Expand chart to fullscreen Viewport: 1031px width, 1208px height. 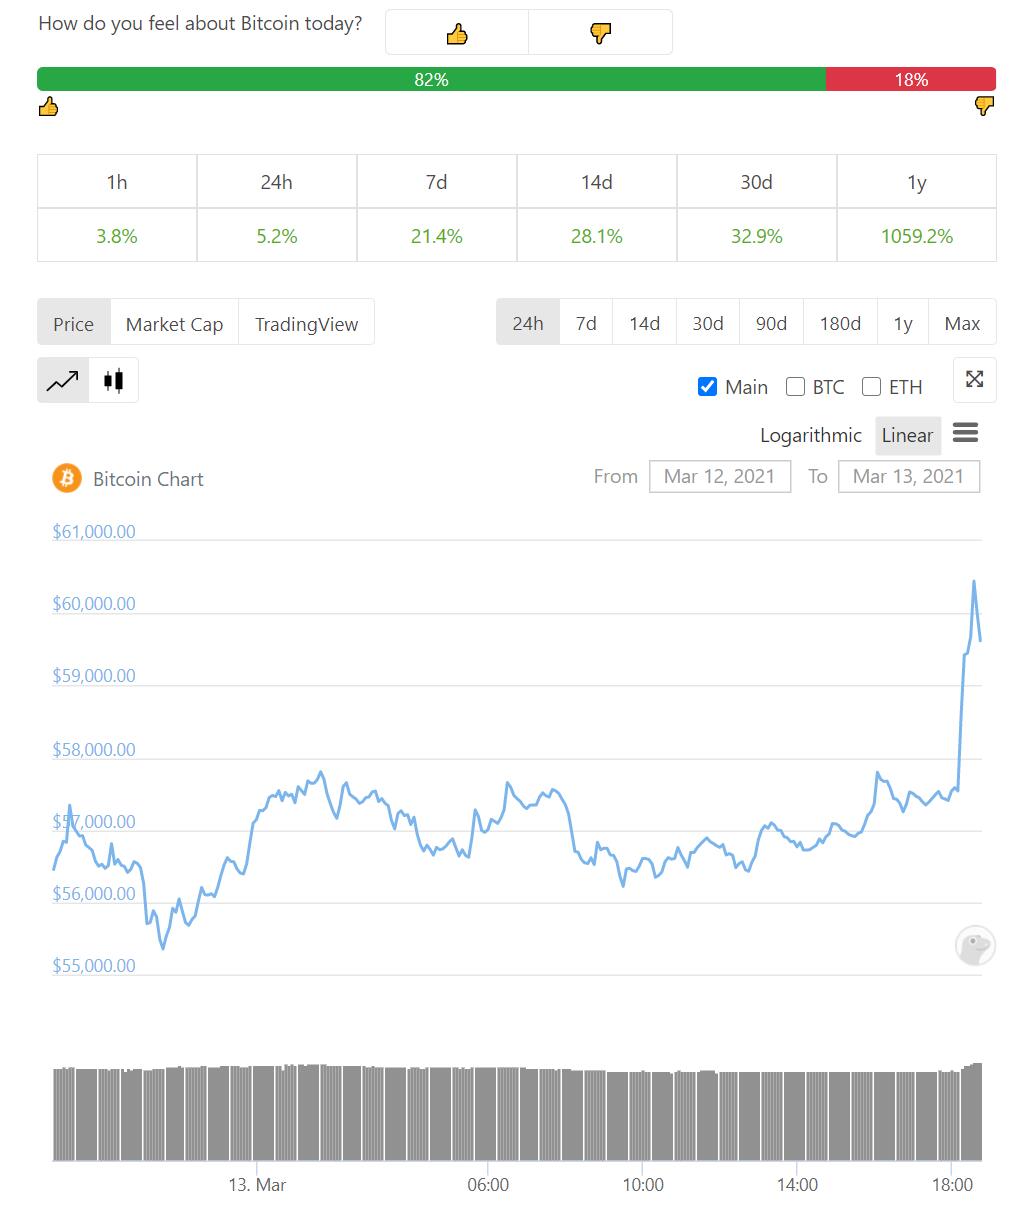pos(974,379)
